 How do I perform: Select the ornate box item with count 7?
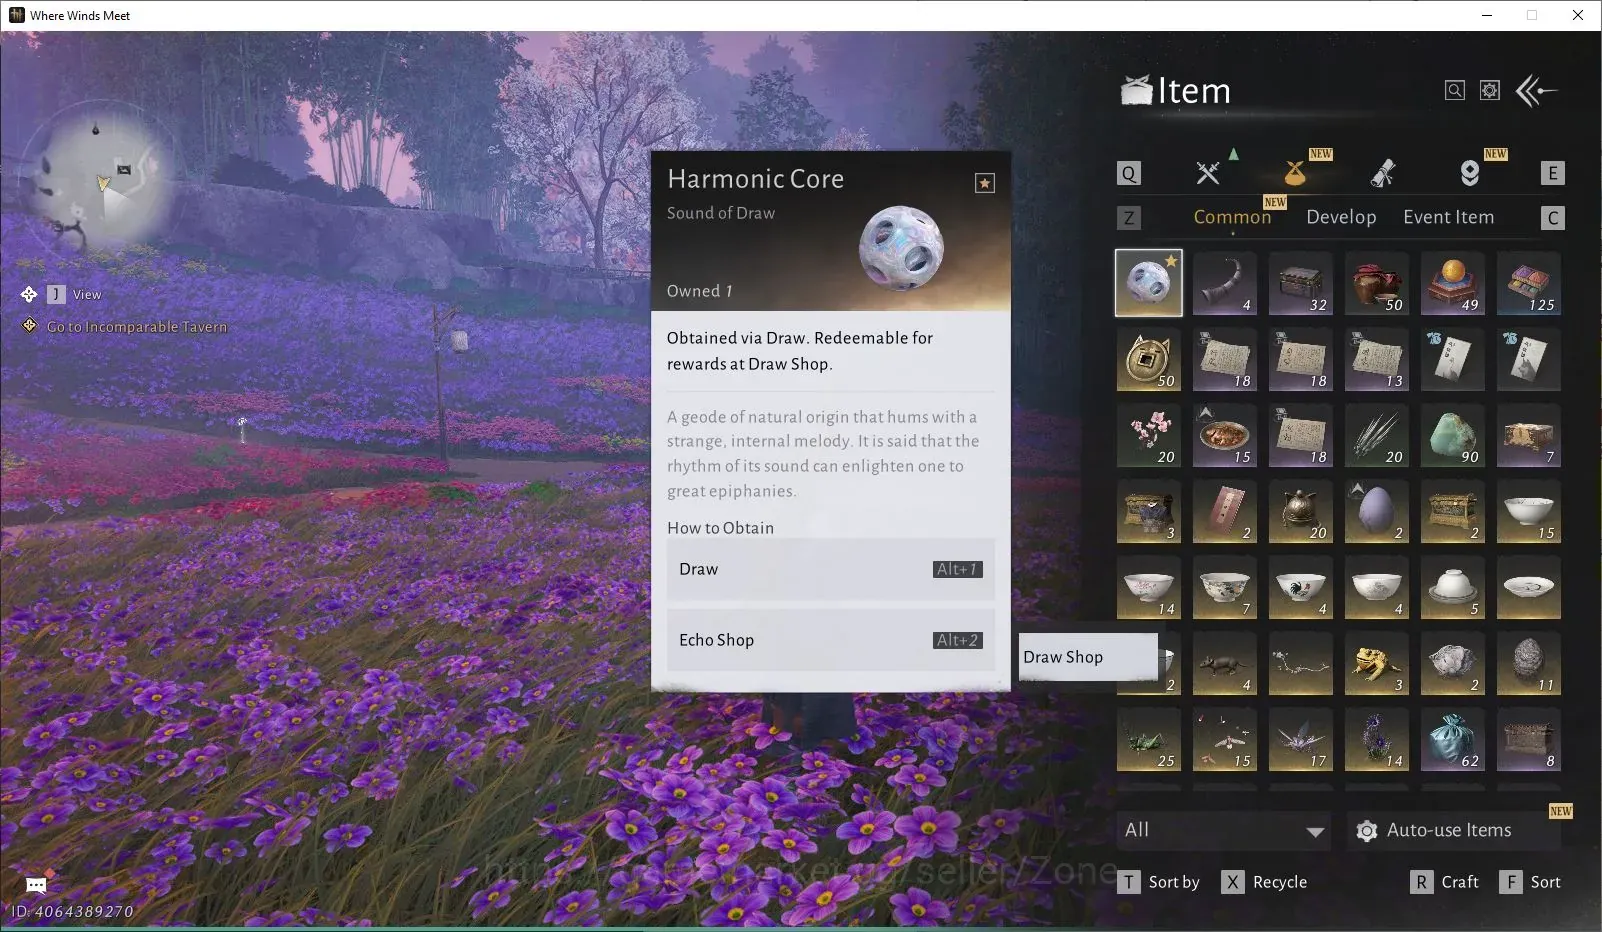click(x=1529, y=435)
